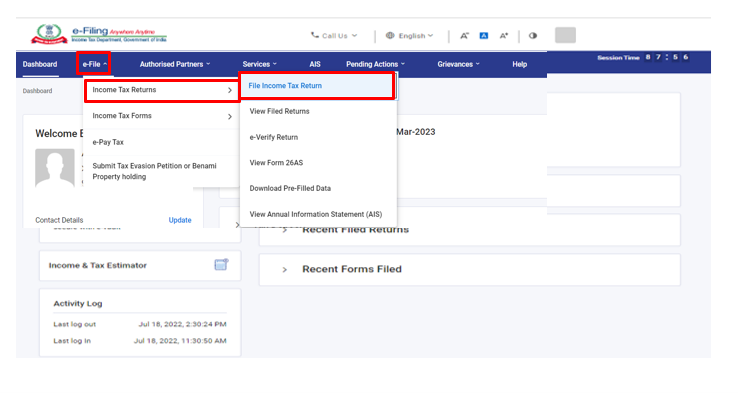
Task: Open the Call Us dropdown
Action: pos(334,36)
